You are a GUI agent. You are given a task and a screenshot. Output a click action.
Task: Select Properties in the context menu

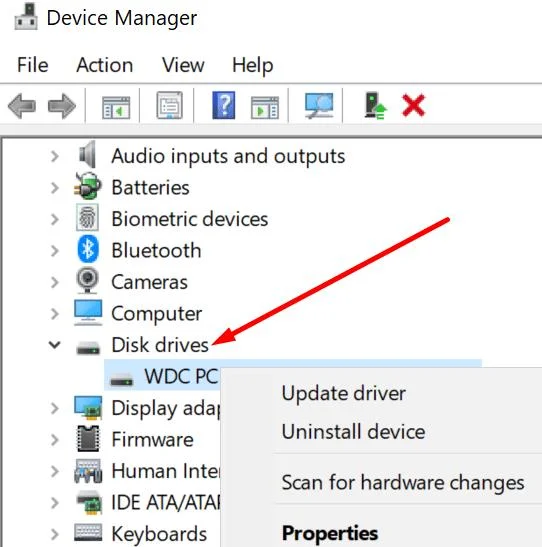click(330, 533)
